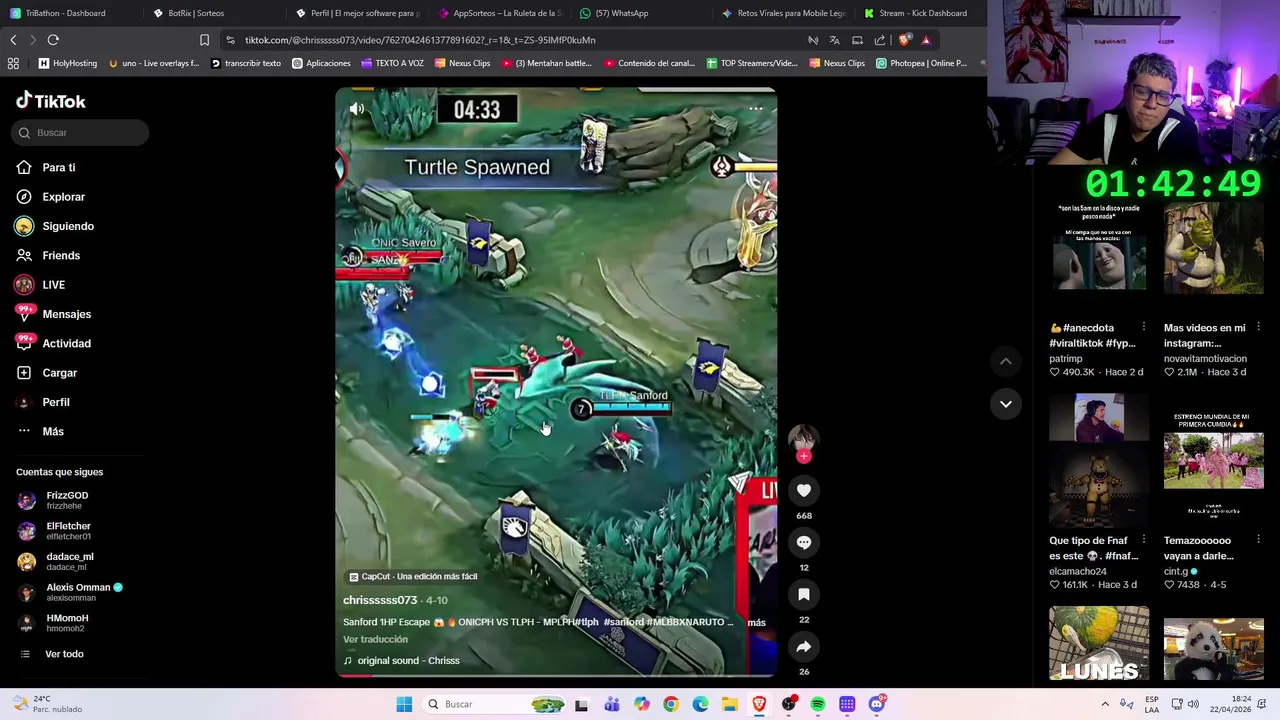
Task: Open options for 'Que tipo de Fnaf' video
Action: click(x=1142, y=540)
